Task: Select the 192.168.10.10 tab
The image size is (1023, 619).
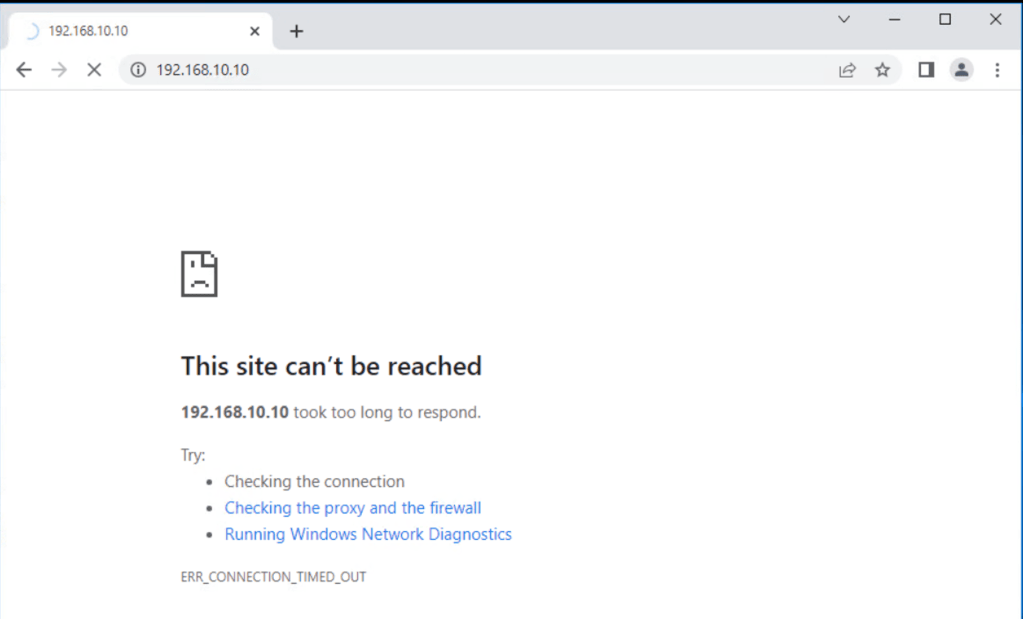Action: click(130, 31)
